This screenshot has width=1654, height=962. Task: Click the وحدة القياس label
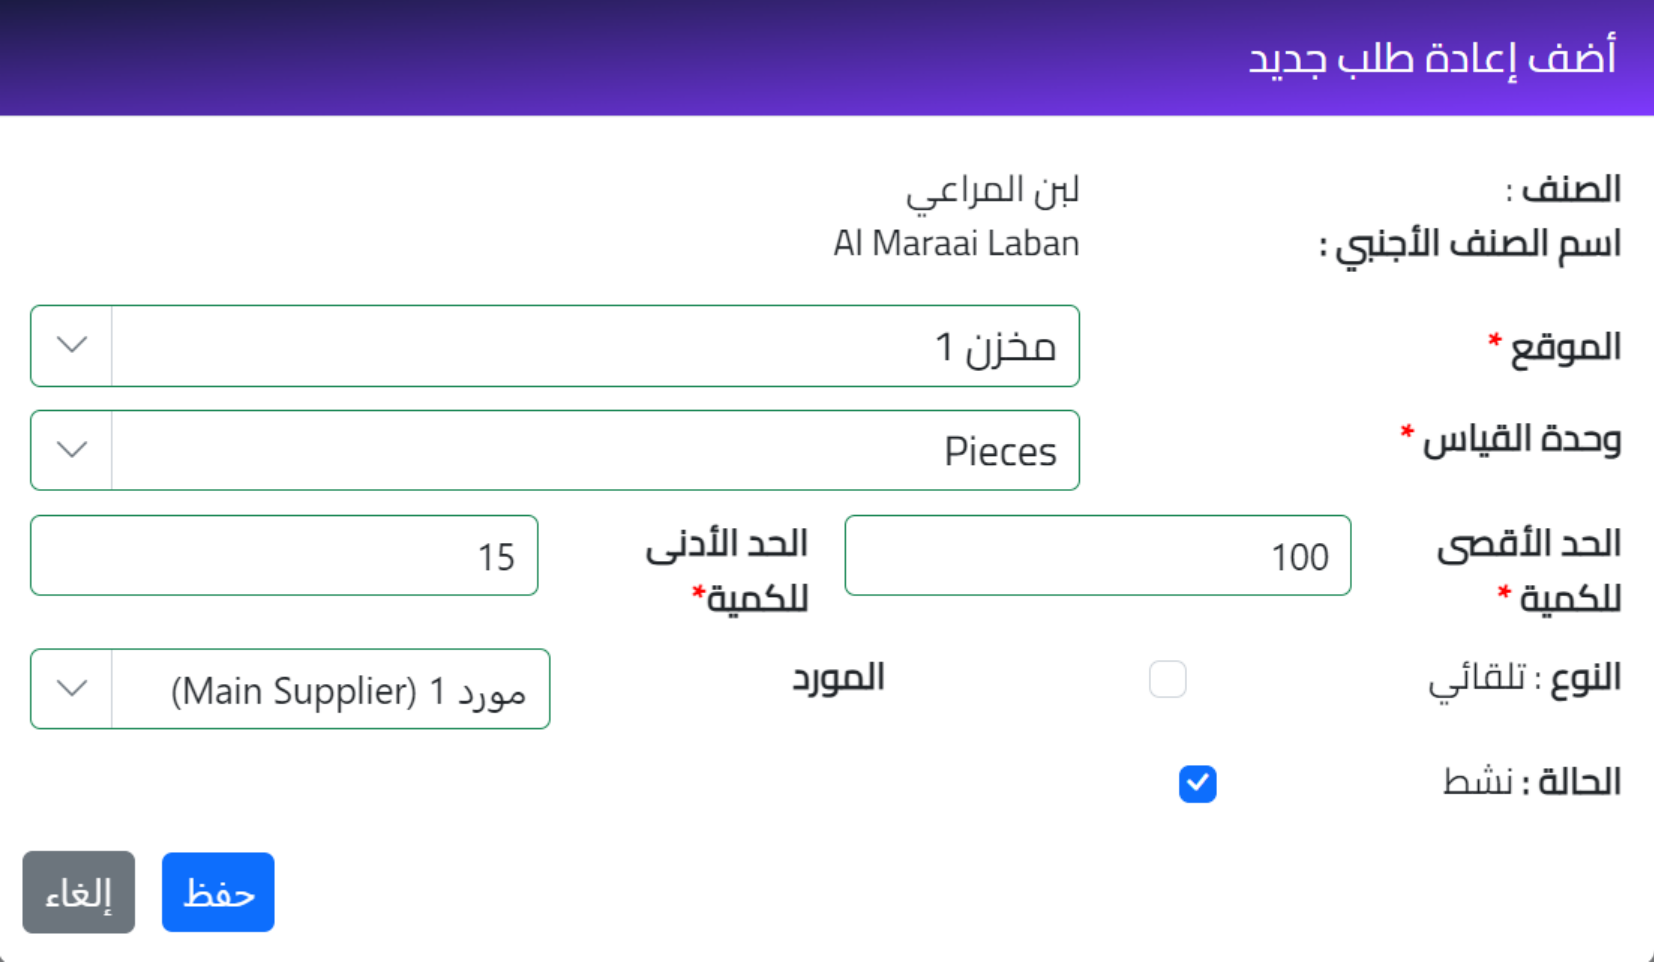tap(1521, 440)
